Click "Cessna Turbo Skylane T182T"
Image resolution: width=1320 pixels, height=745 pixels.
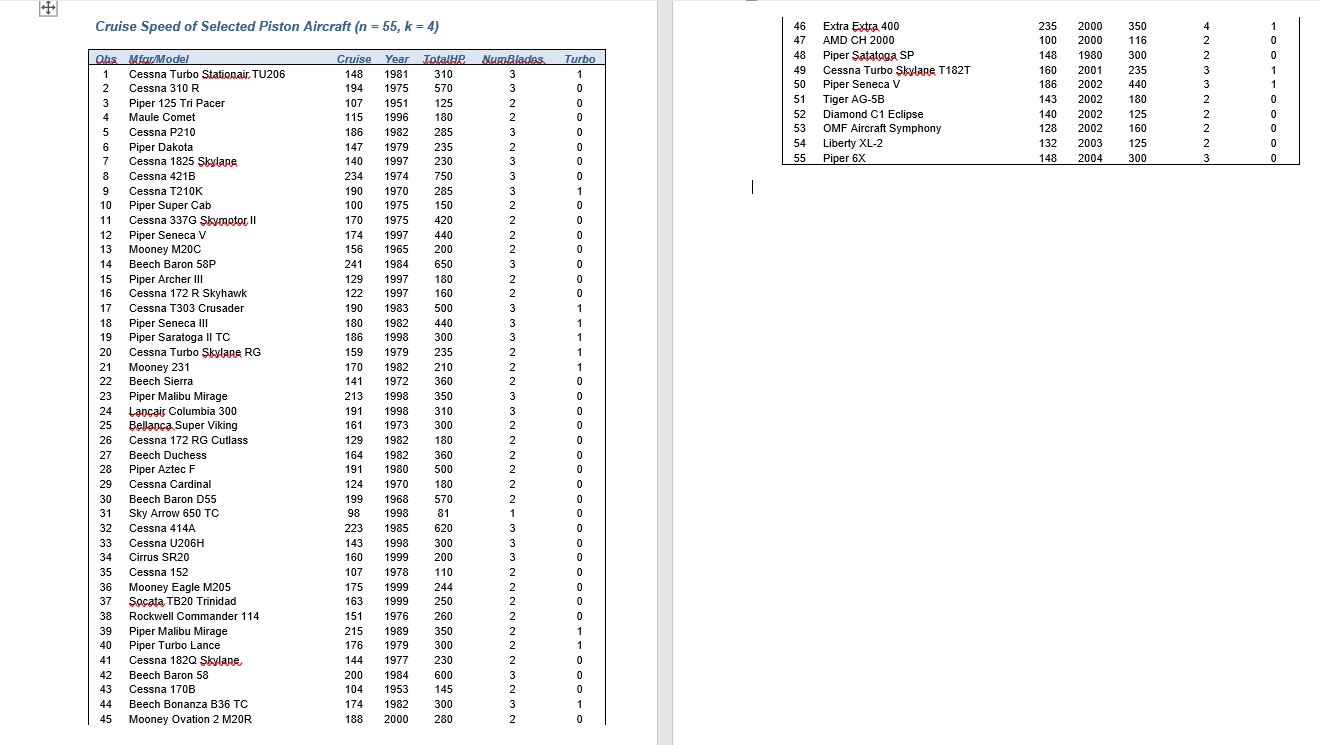click(x=896, y=70)
